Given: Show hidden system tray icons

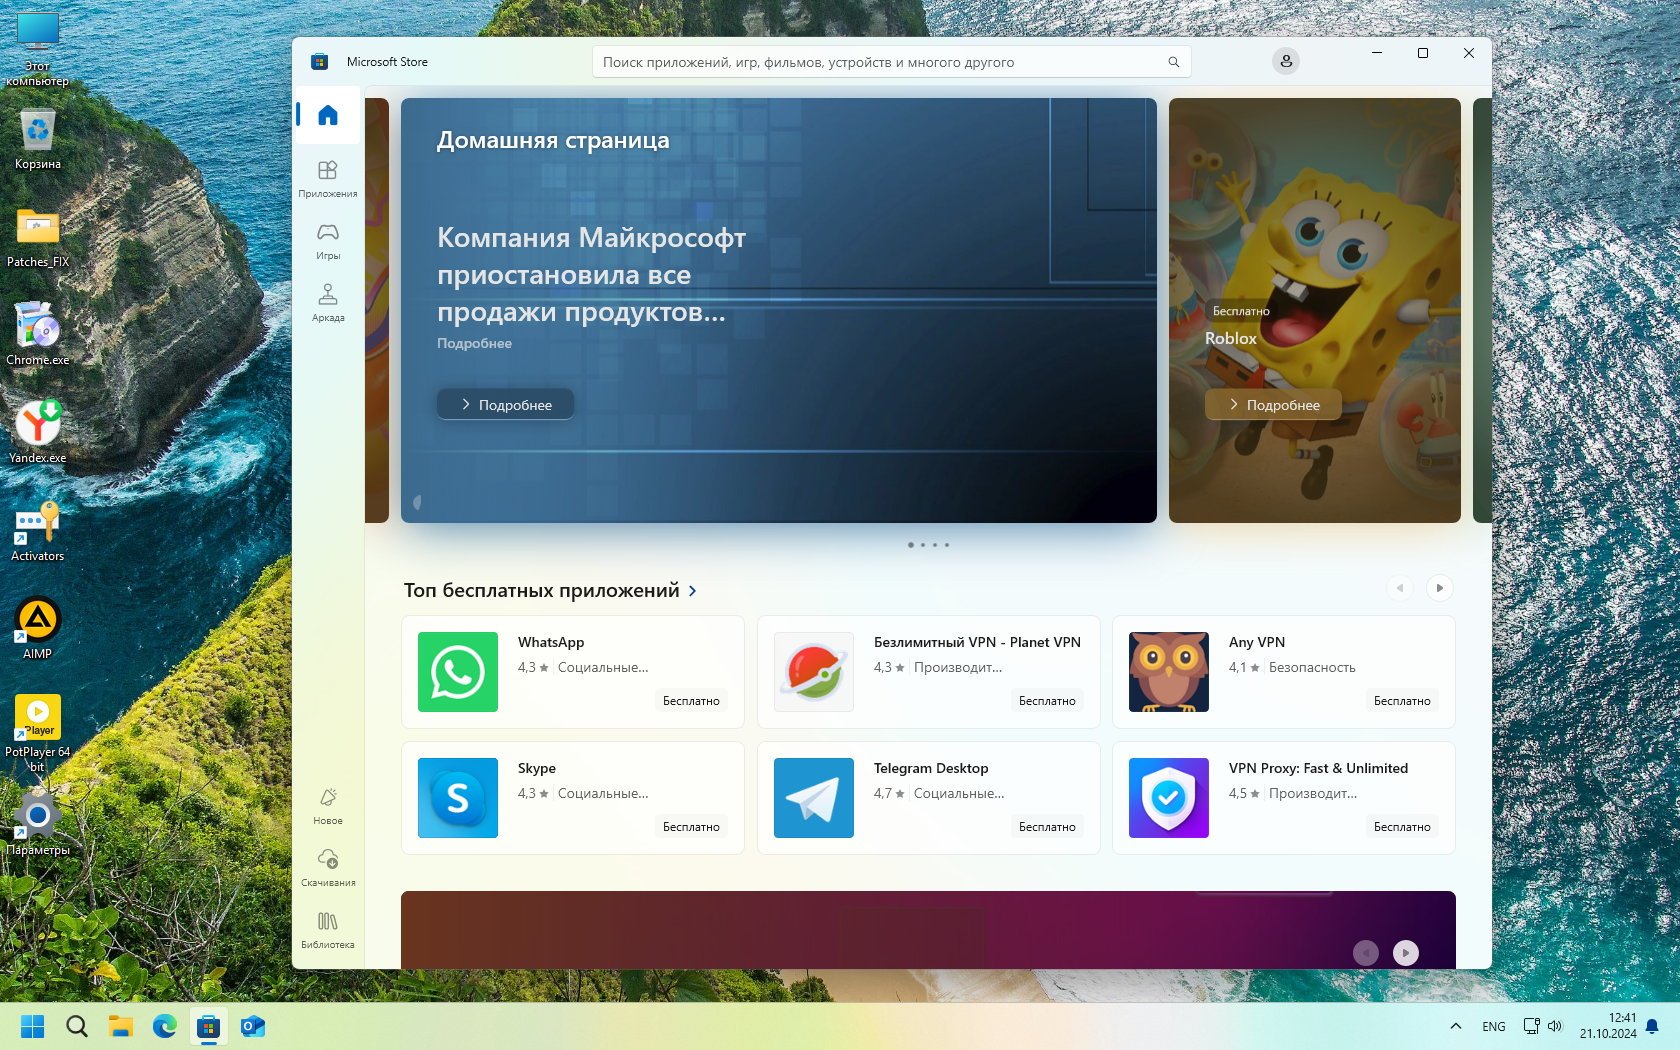Looking at the screenshot, I should (1456, 1026).
